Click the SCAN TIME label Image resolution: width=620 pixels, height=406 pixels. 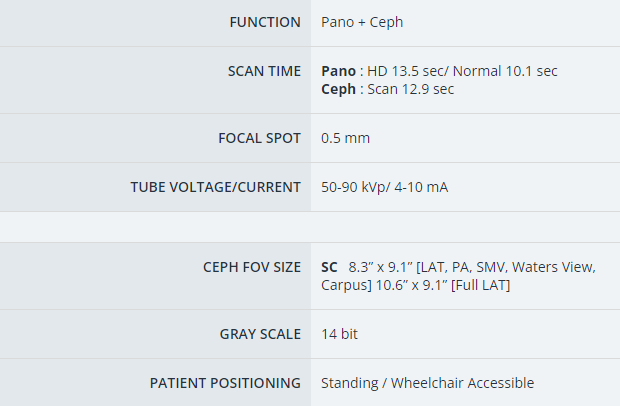264,71
